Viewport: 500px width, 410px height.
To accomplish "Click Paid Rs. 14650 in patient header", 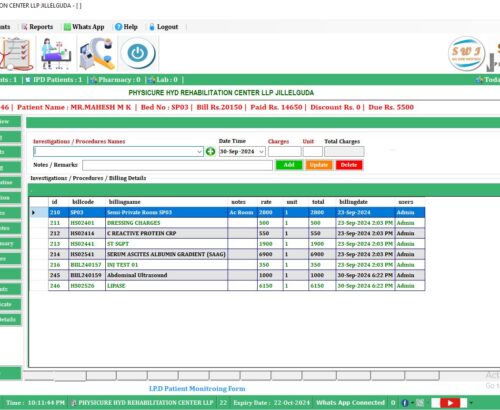I will point(276,107).
